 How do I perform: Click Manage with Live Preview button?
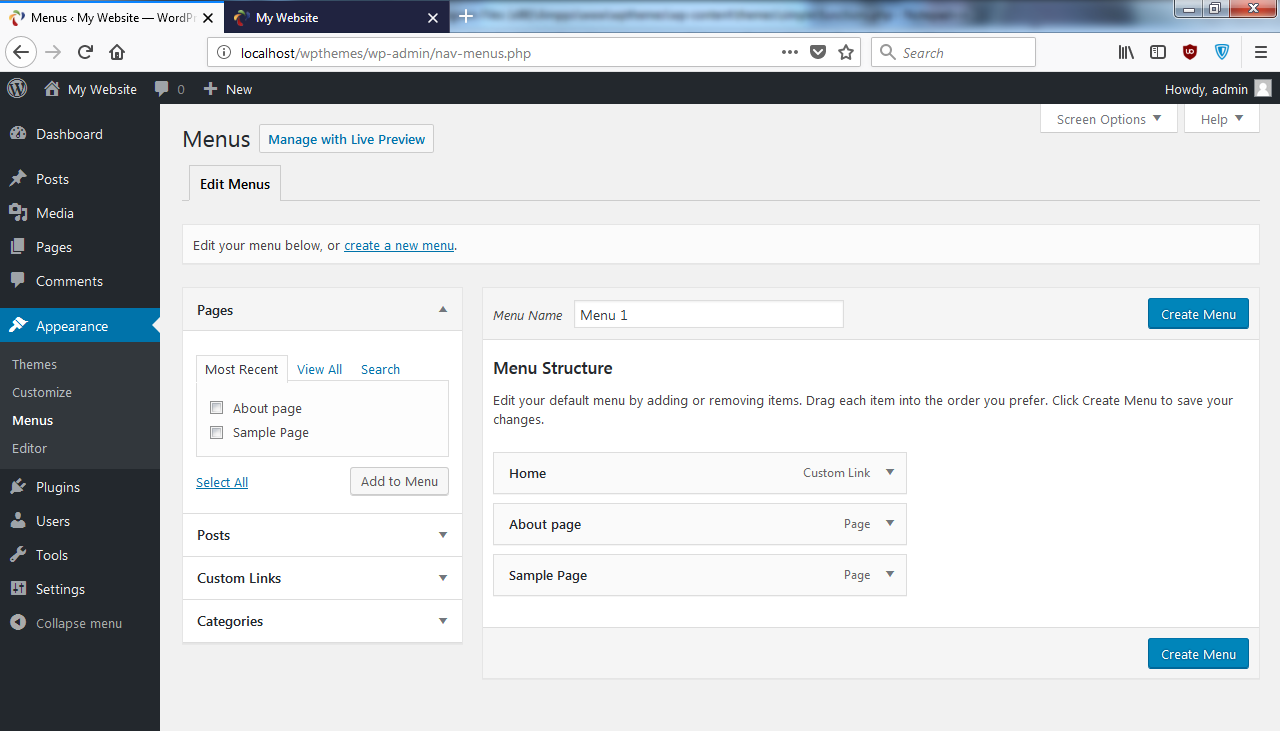(x=346, y=139)
